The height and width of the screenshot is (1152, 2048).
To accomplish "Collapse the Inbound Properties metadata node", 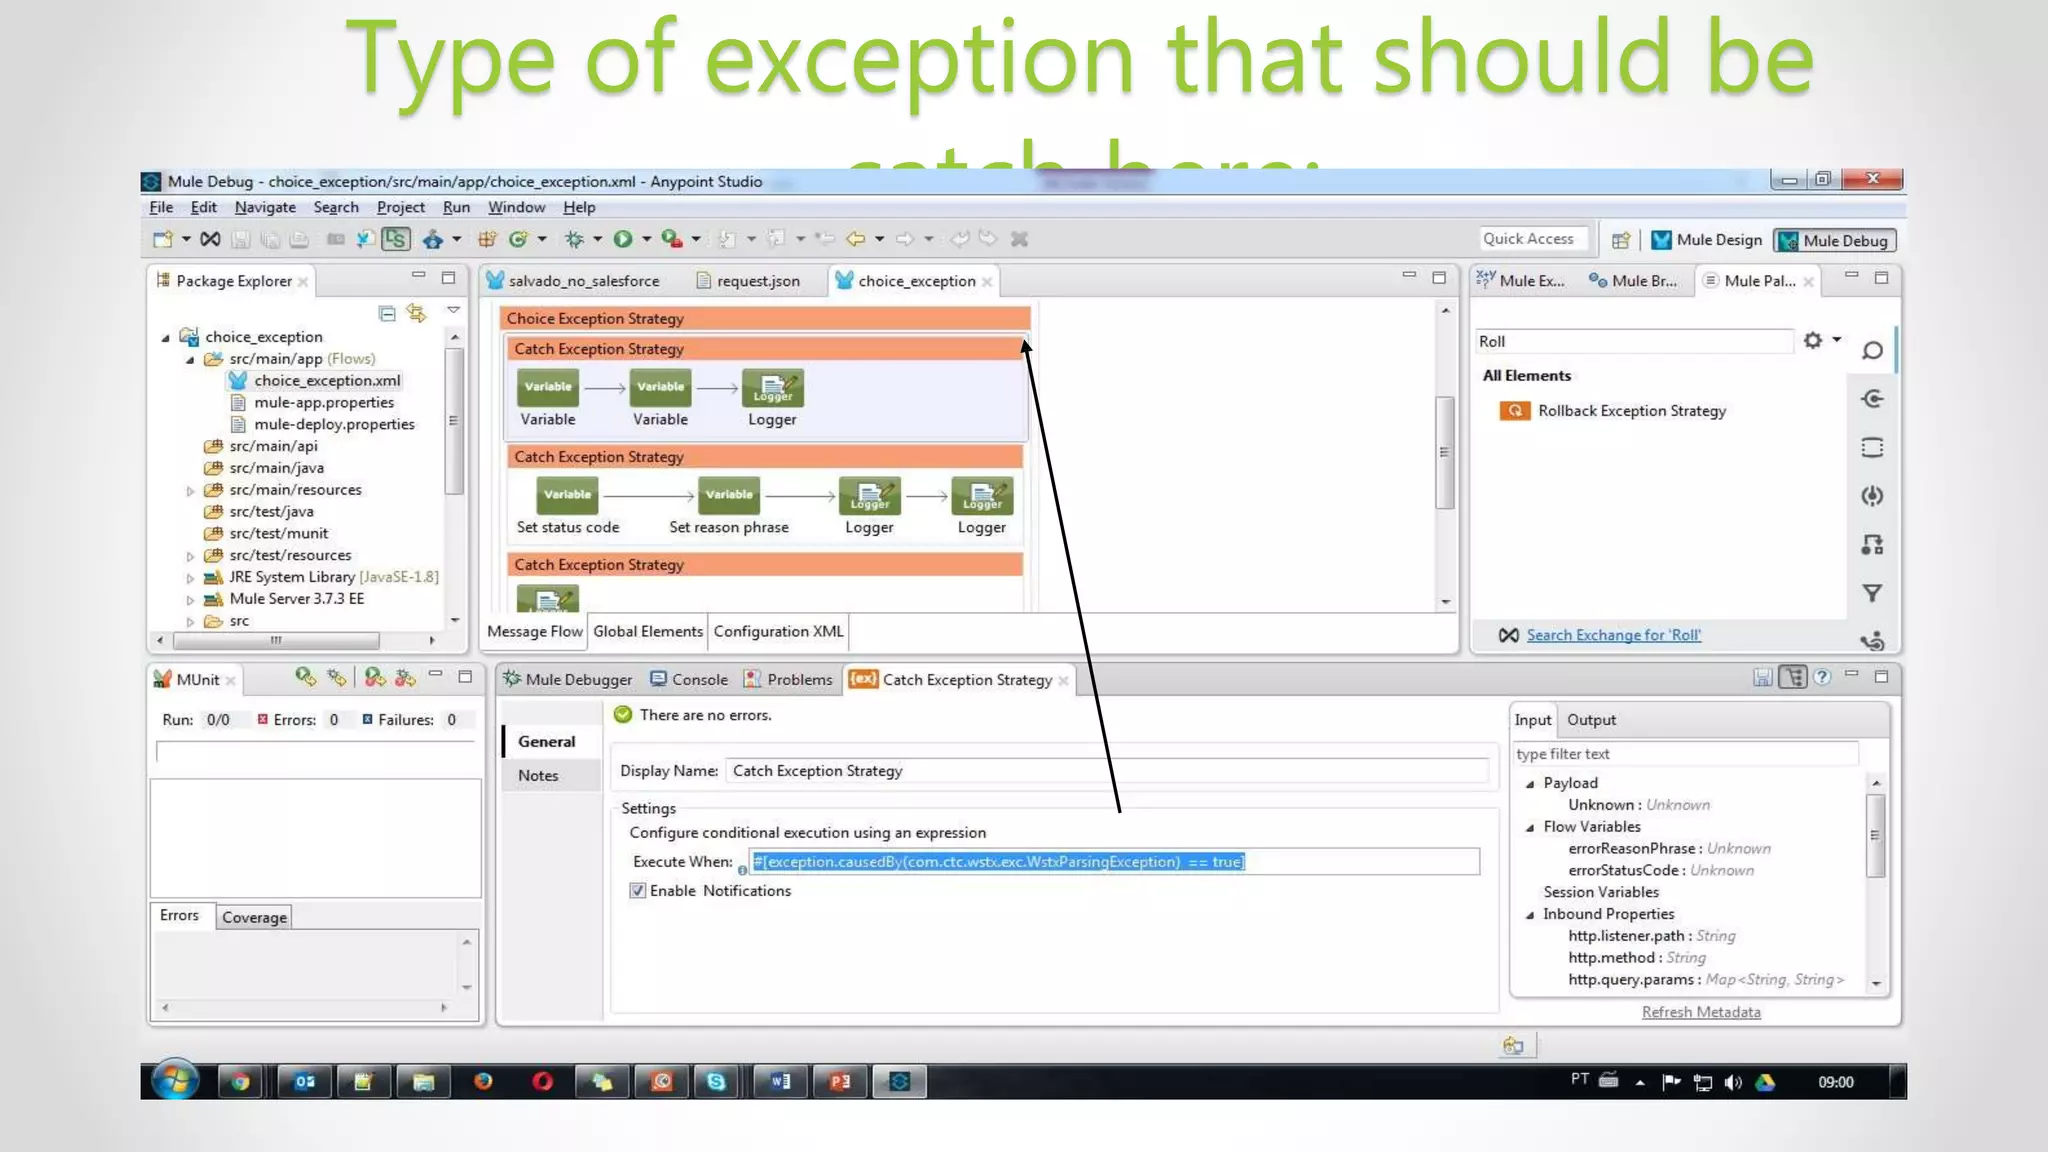I will point(1530,915).
